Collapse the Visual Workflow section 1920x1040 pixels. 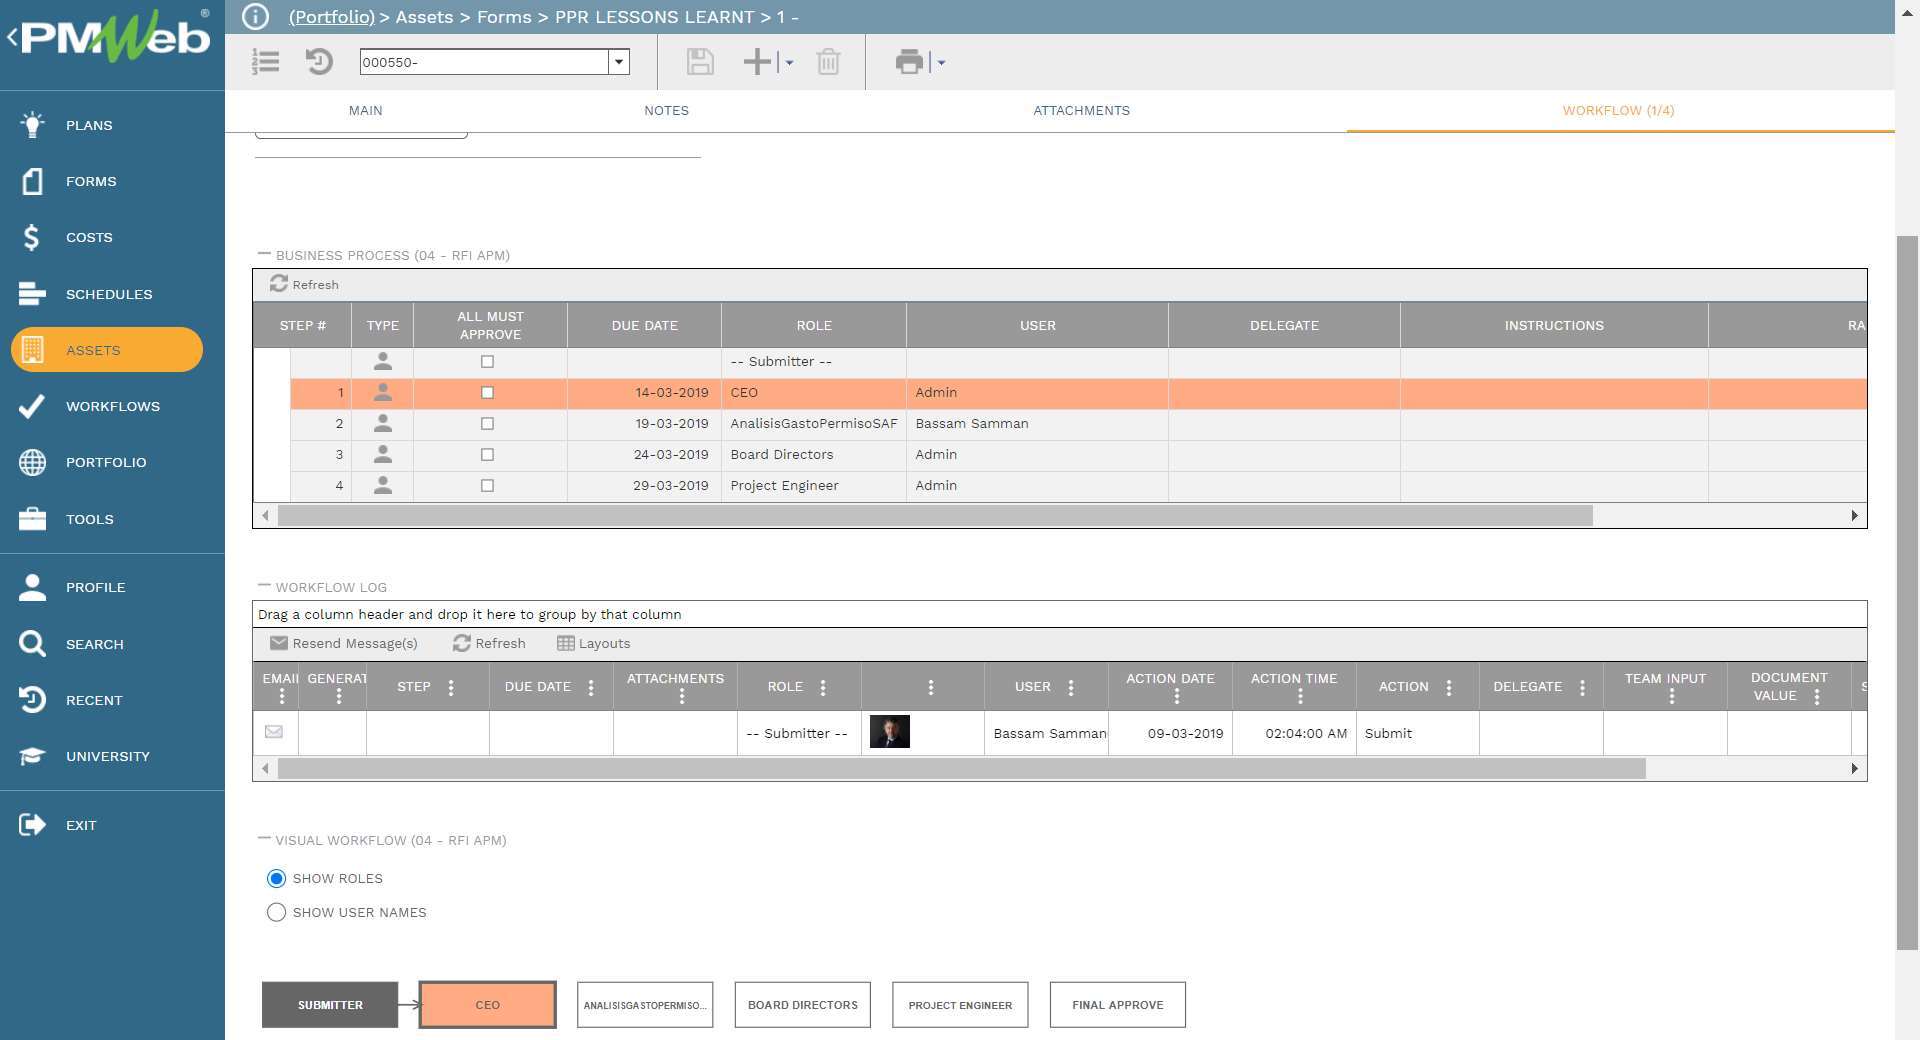coord(264,839)
